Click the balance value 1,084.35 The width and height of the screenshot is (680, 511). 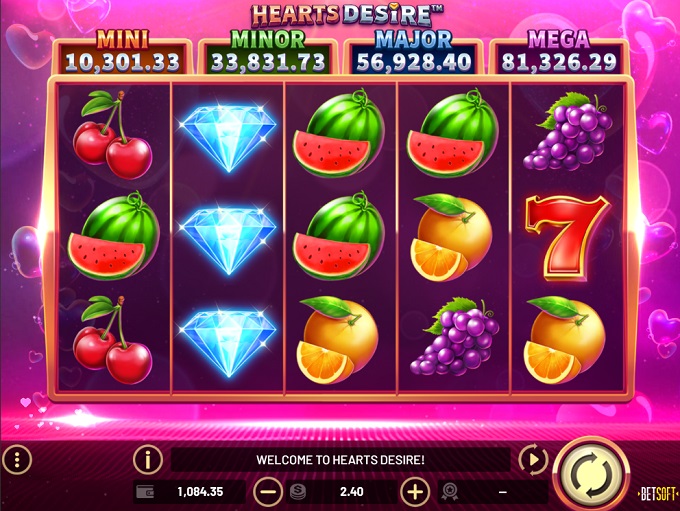coord(200,492)
